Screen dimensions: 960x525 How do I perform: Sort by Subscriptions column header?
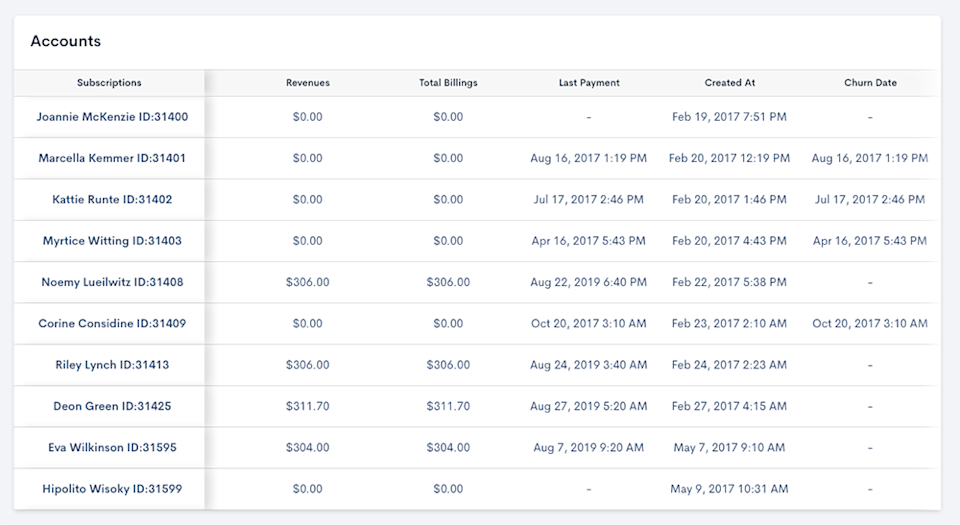(x=109, y=83)
